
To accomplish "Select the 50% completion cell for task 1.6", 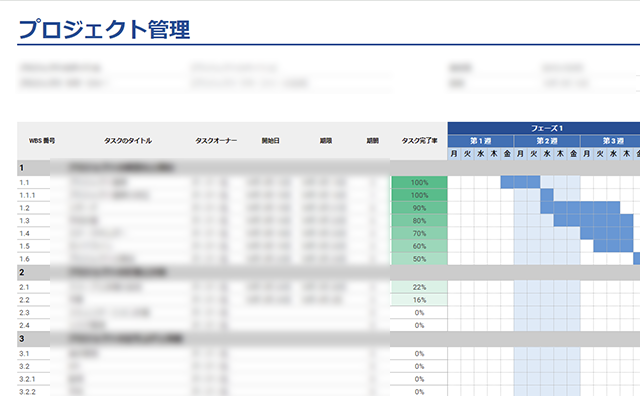I will [x=419, y=259].
